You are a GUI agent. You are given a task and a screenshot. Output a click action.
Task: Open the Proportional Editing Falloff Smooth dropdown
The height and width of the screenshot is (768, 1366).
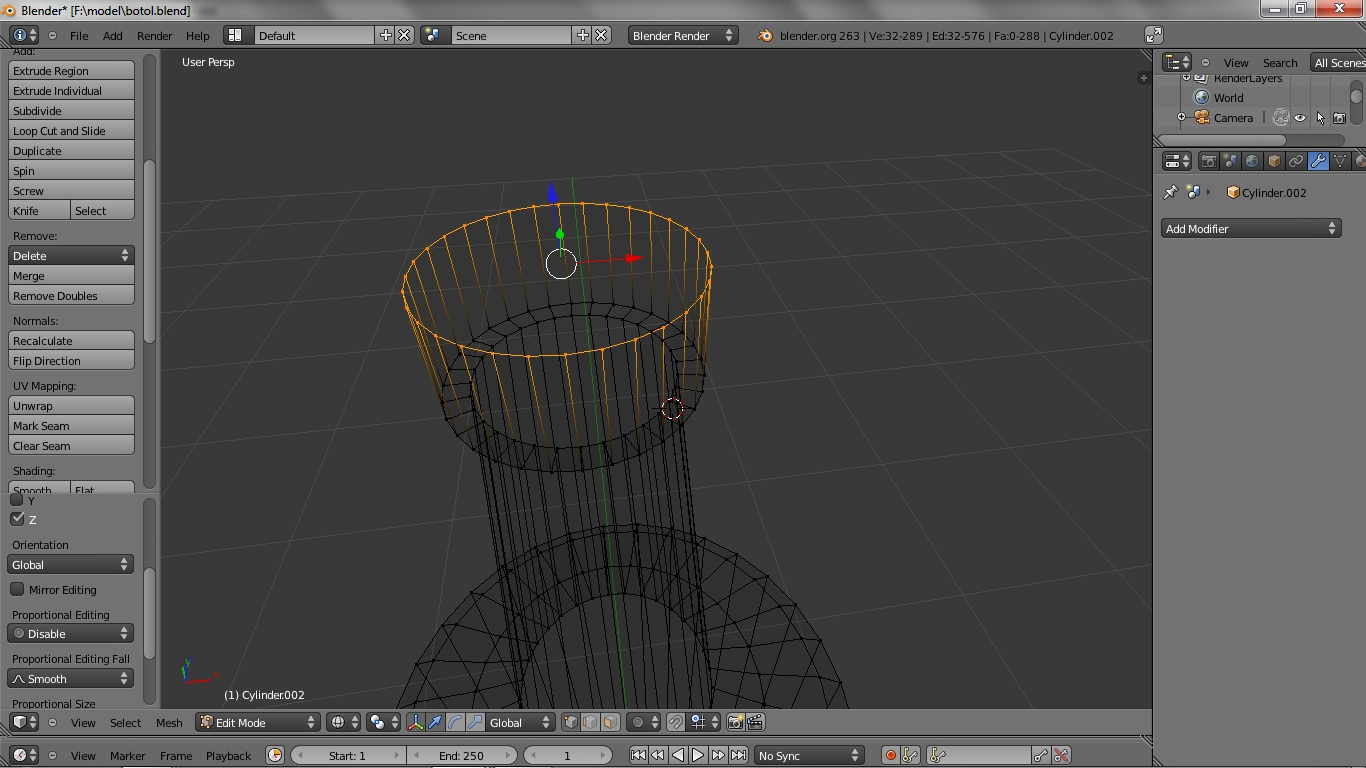click(x=71, y=678)
